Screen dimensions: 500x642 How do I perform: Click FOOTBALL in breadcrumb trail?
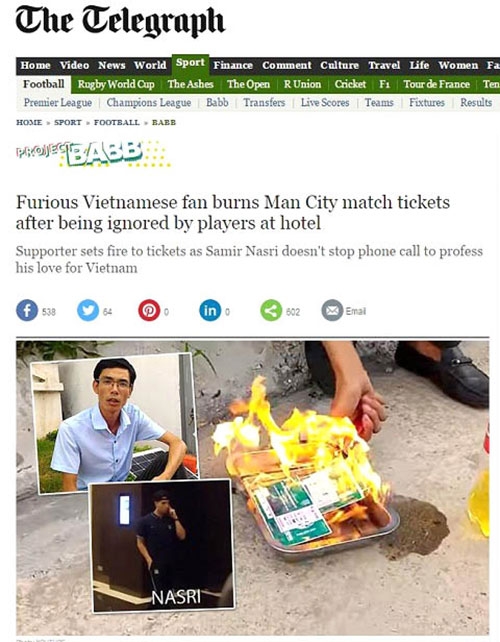117,122
